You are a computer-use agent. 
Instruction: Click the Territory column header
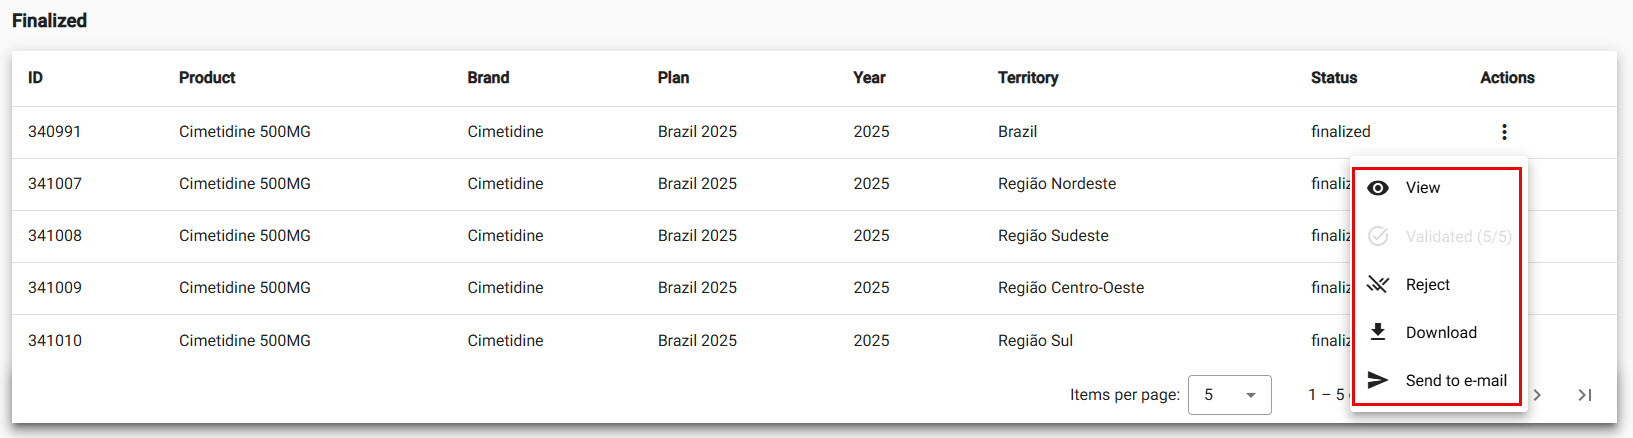(1027, 78)
